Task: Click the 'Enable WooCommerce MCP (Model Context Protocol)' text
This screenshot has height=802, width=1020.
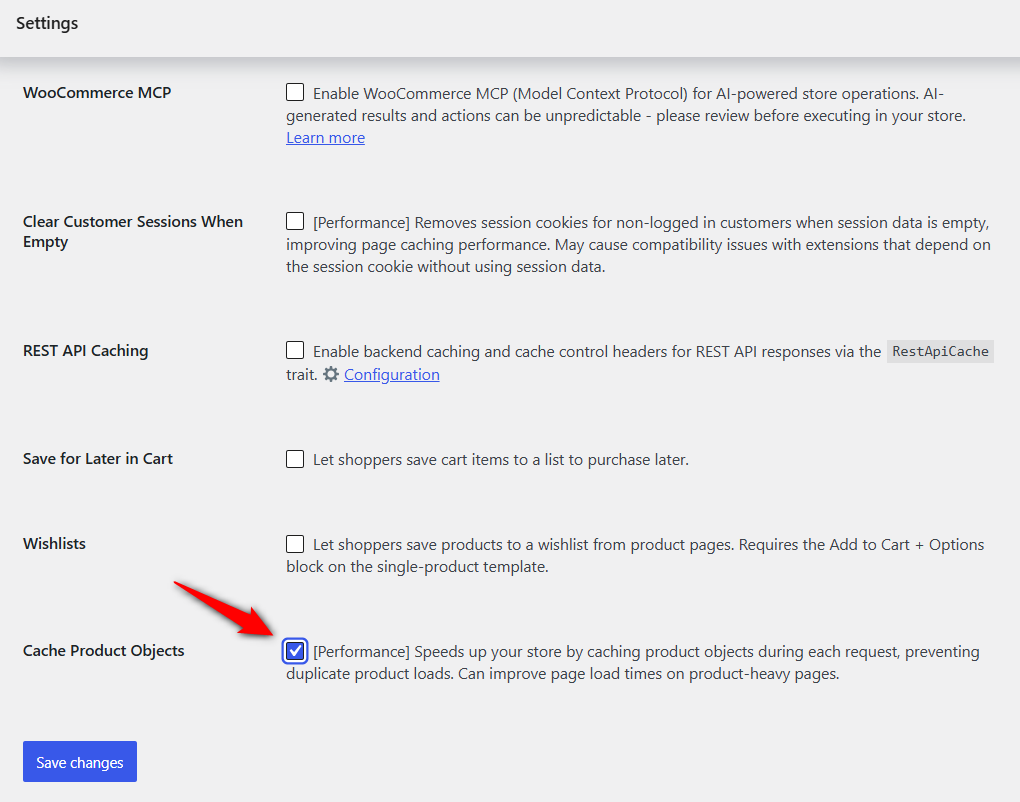Action: 626,105
